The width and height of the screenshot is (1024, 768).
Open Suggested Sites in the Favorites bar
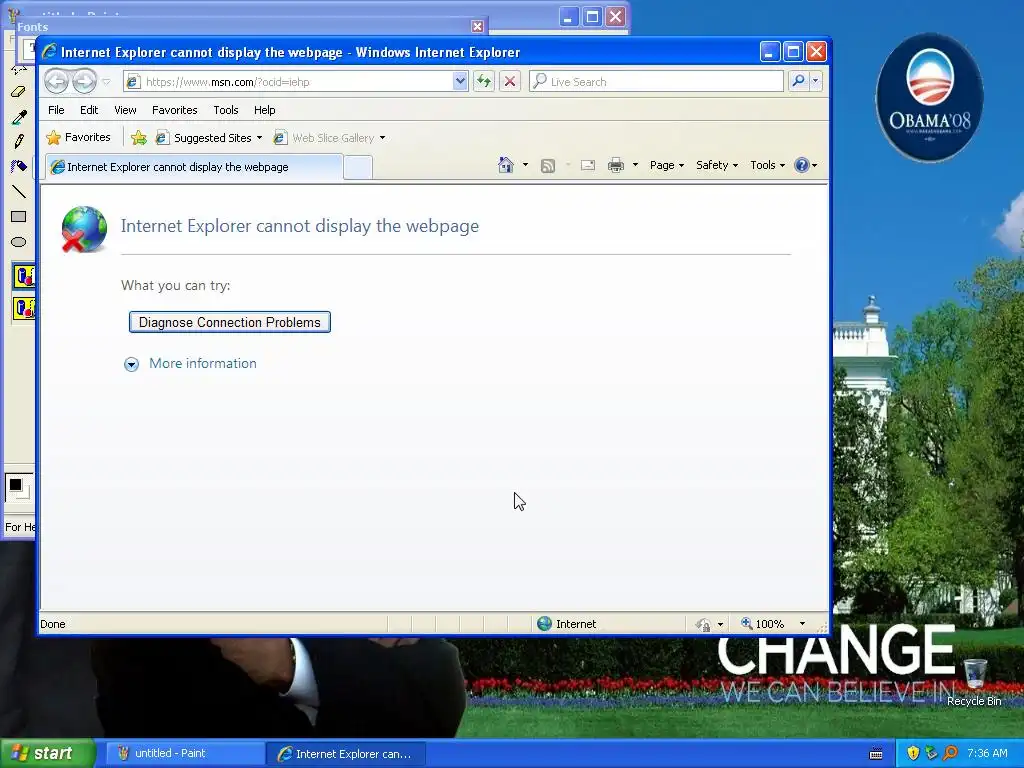coord(208,138)
